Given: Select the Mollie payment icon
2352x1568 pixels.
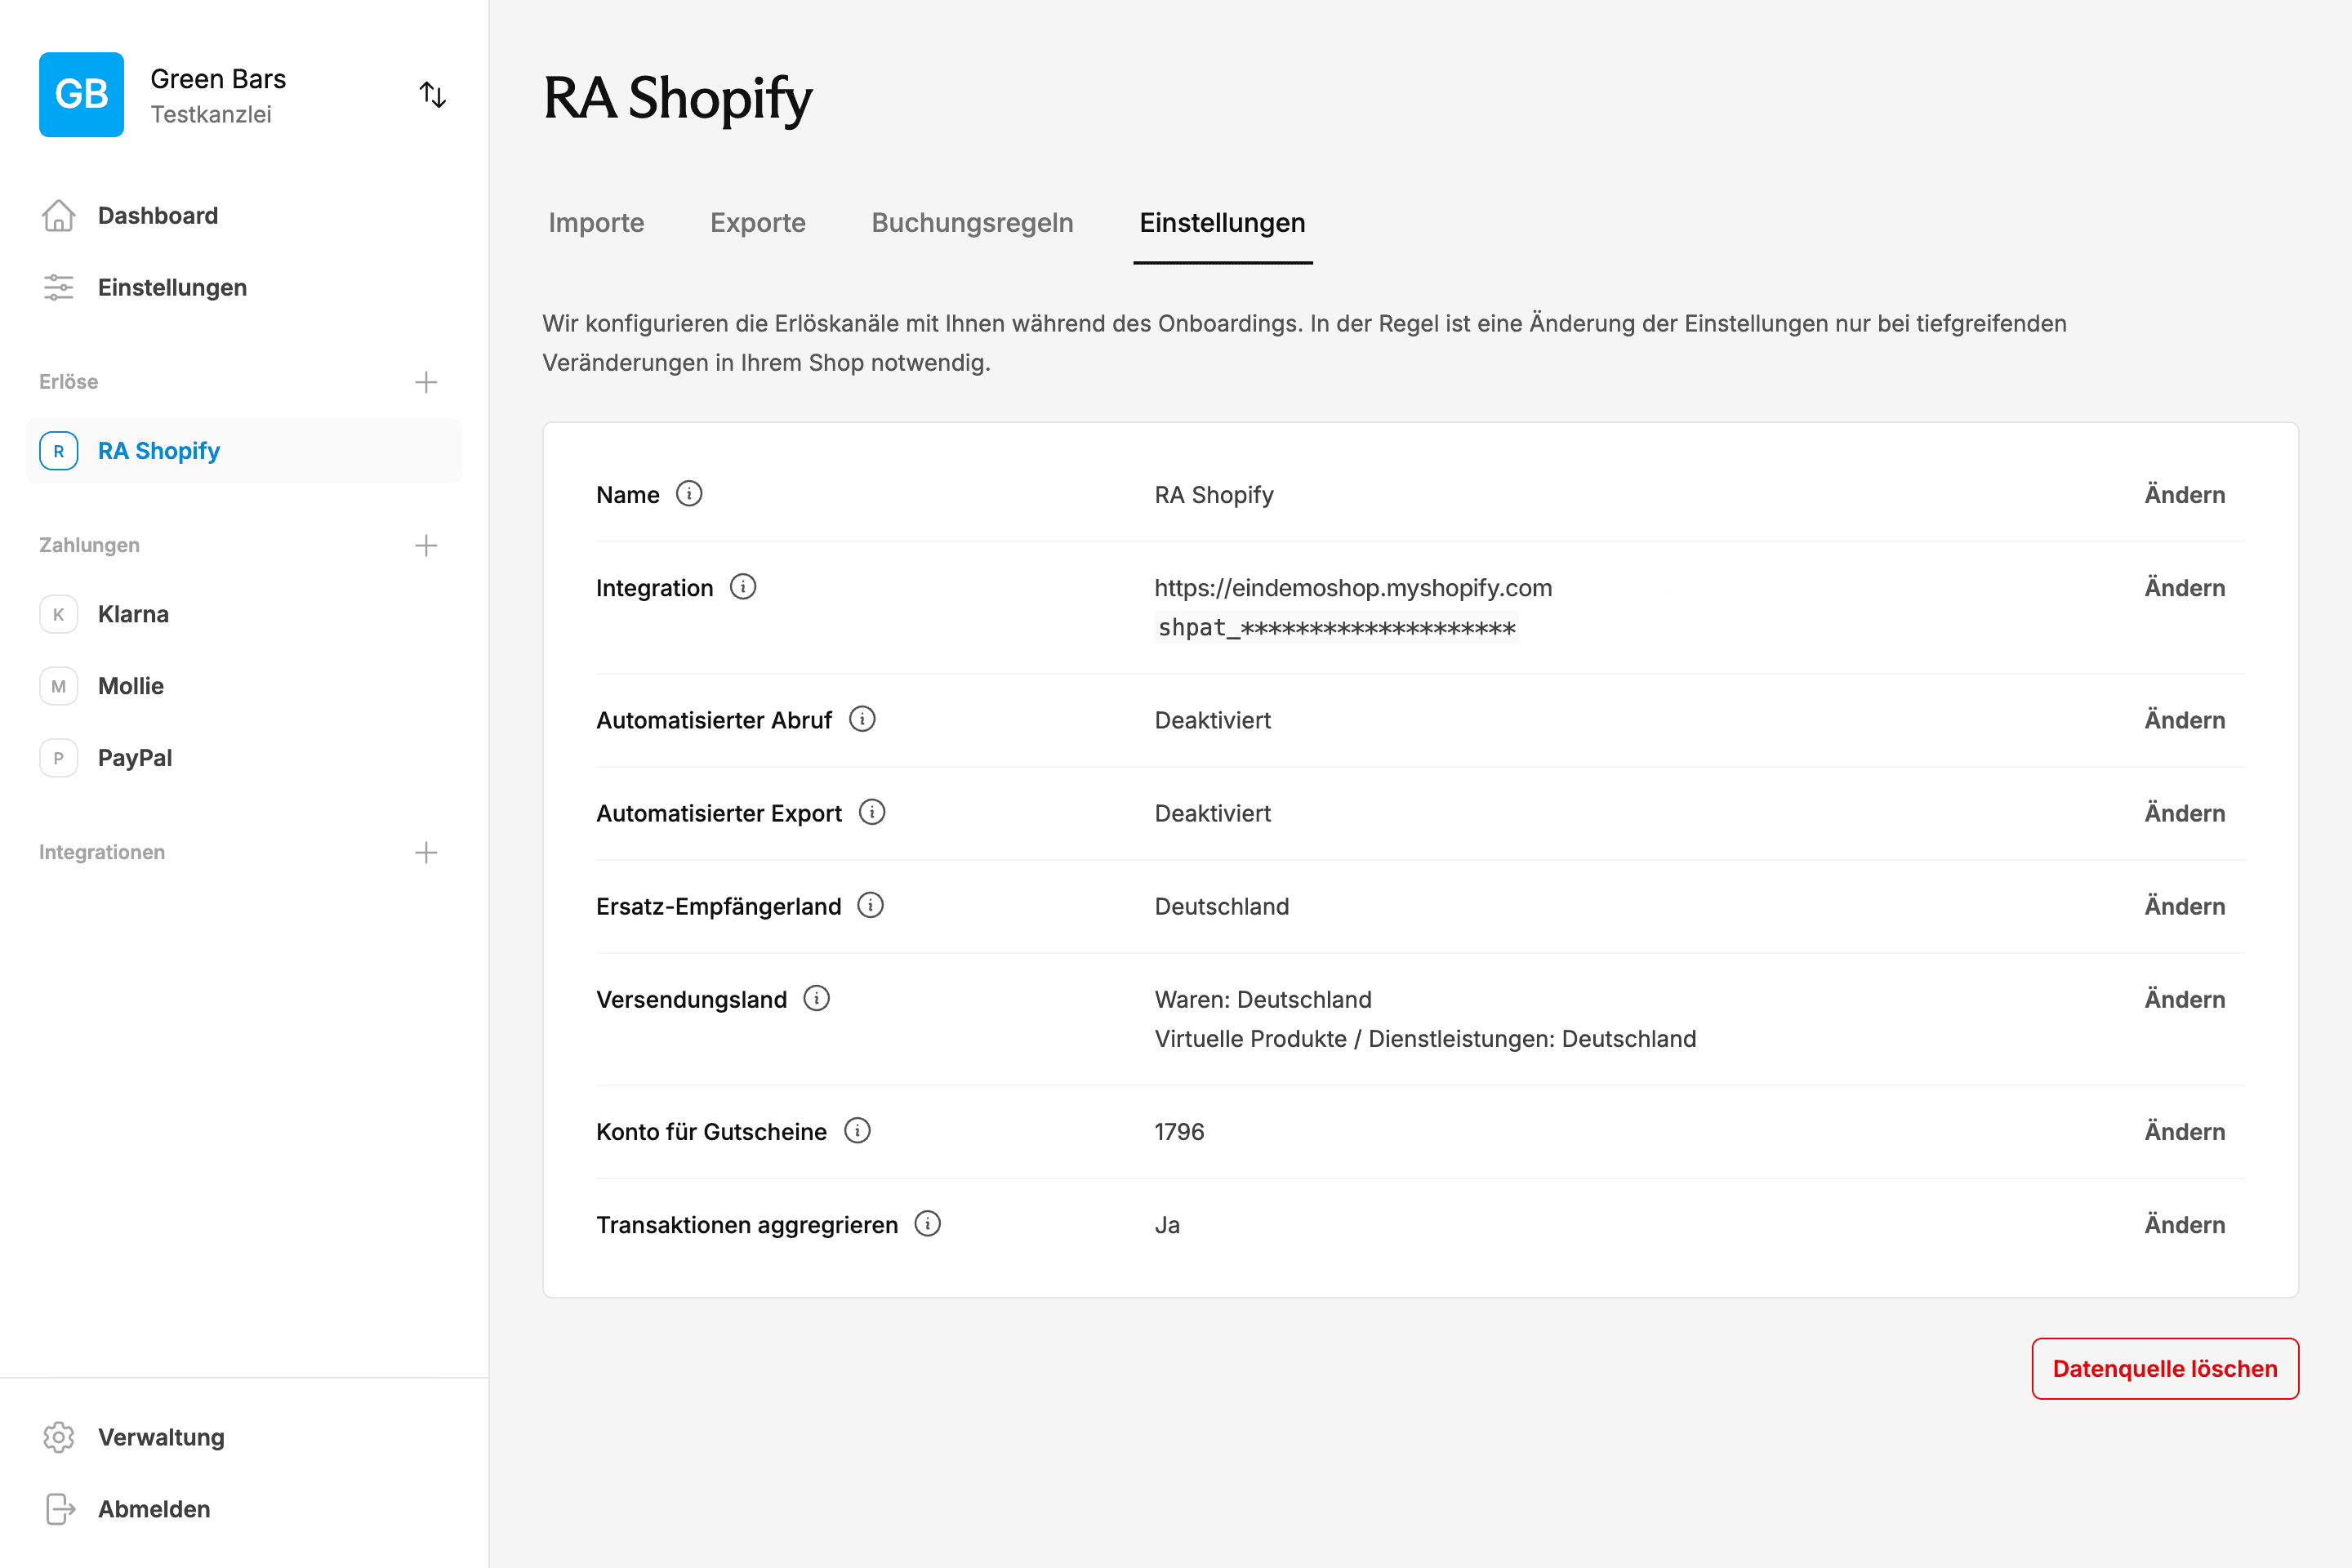Looking at the screenshot, I should tap(59, 686).
